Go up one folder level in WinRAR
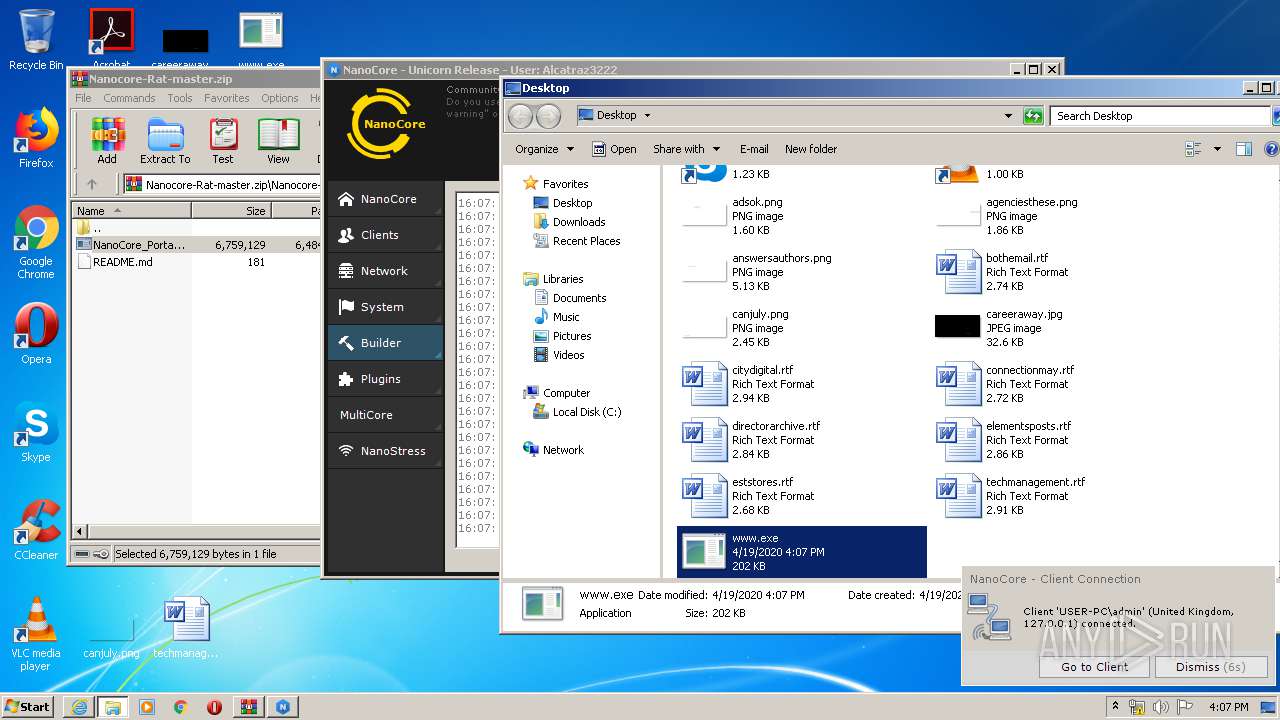Screen dimensions: 1280x720 92,184
